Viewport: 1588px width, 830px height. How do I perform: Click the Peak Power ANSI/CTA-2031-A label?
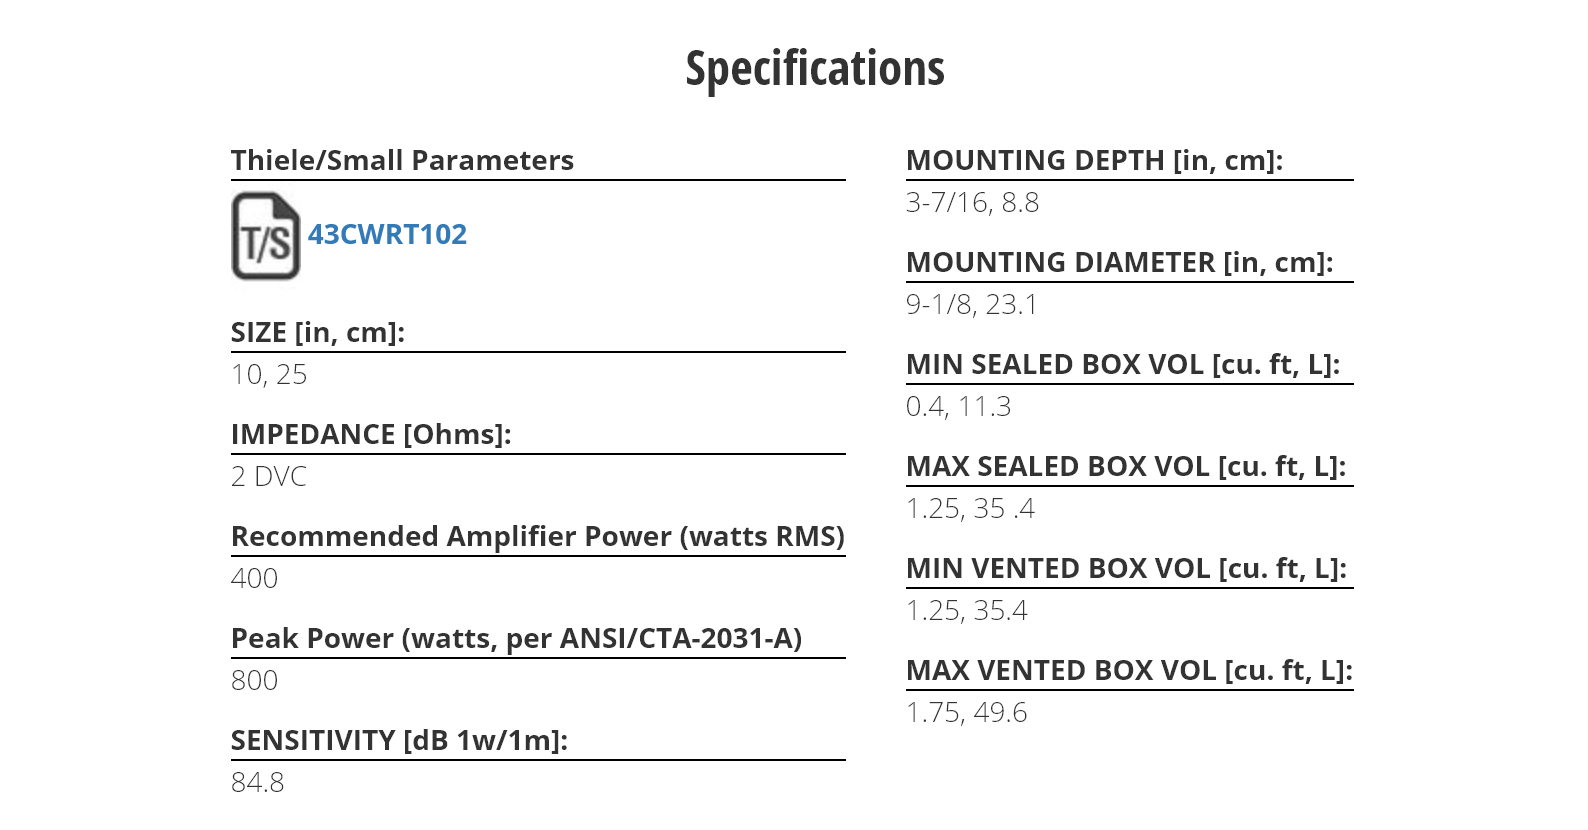click(516, 638)
